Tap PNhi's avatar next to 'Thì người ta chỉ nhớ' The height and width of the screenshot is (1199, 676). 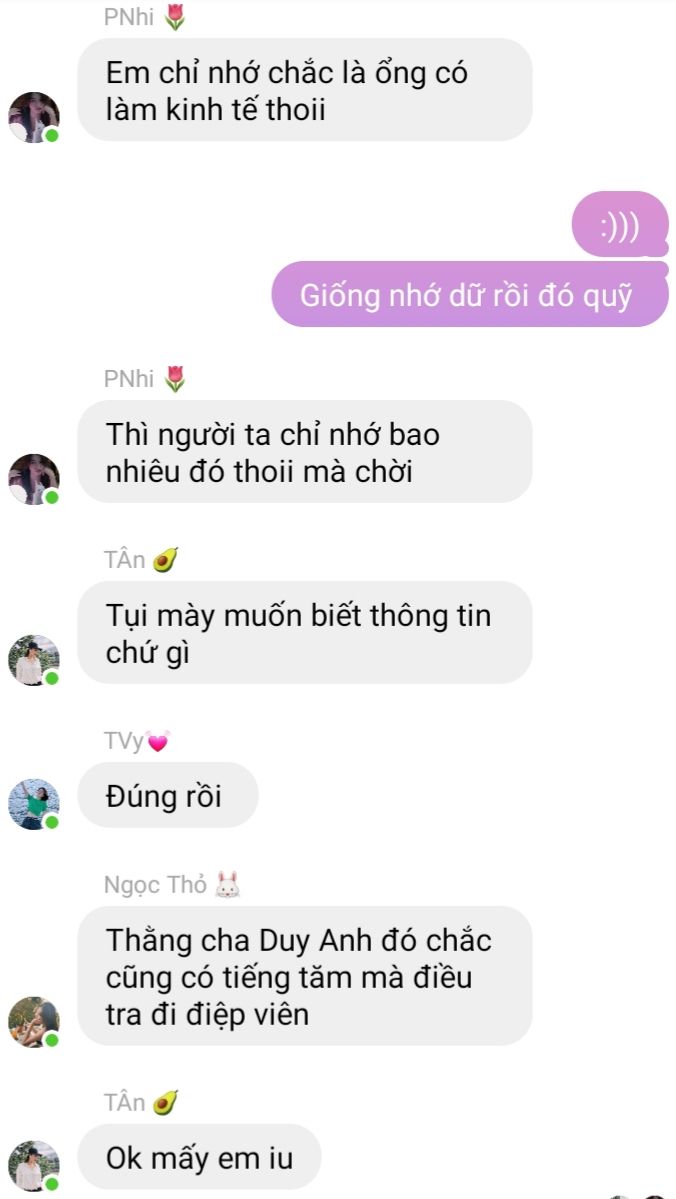(x=34, y=479)
